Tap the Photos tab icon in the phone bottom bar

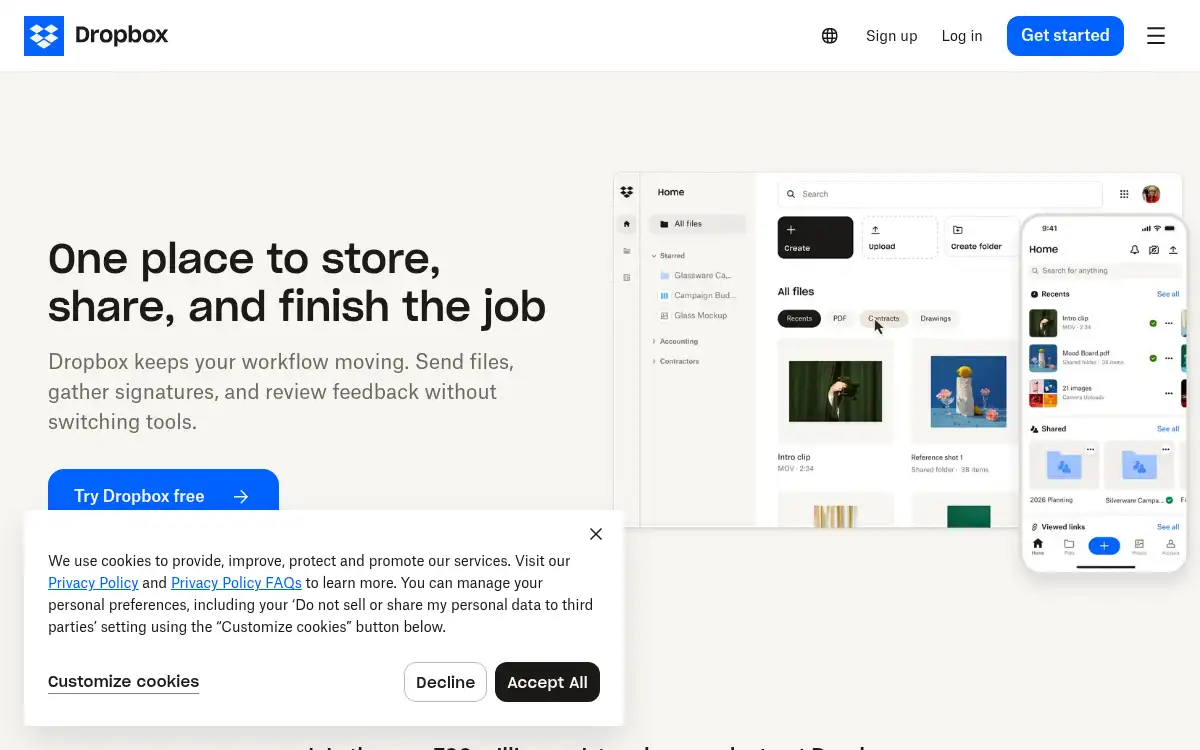(x=1139, y=546)
